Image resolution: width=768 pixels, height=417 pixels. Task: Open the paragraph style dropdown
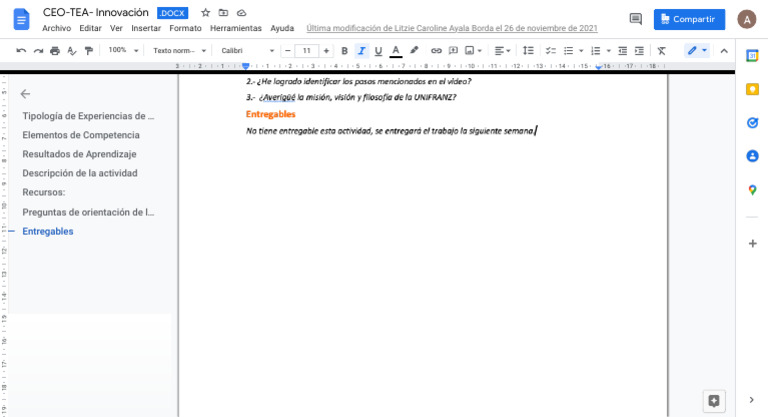[179, 50]
